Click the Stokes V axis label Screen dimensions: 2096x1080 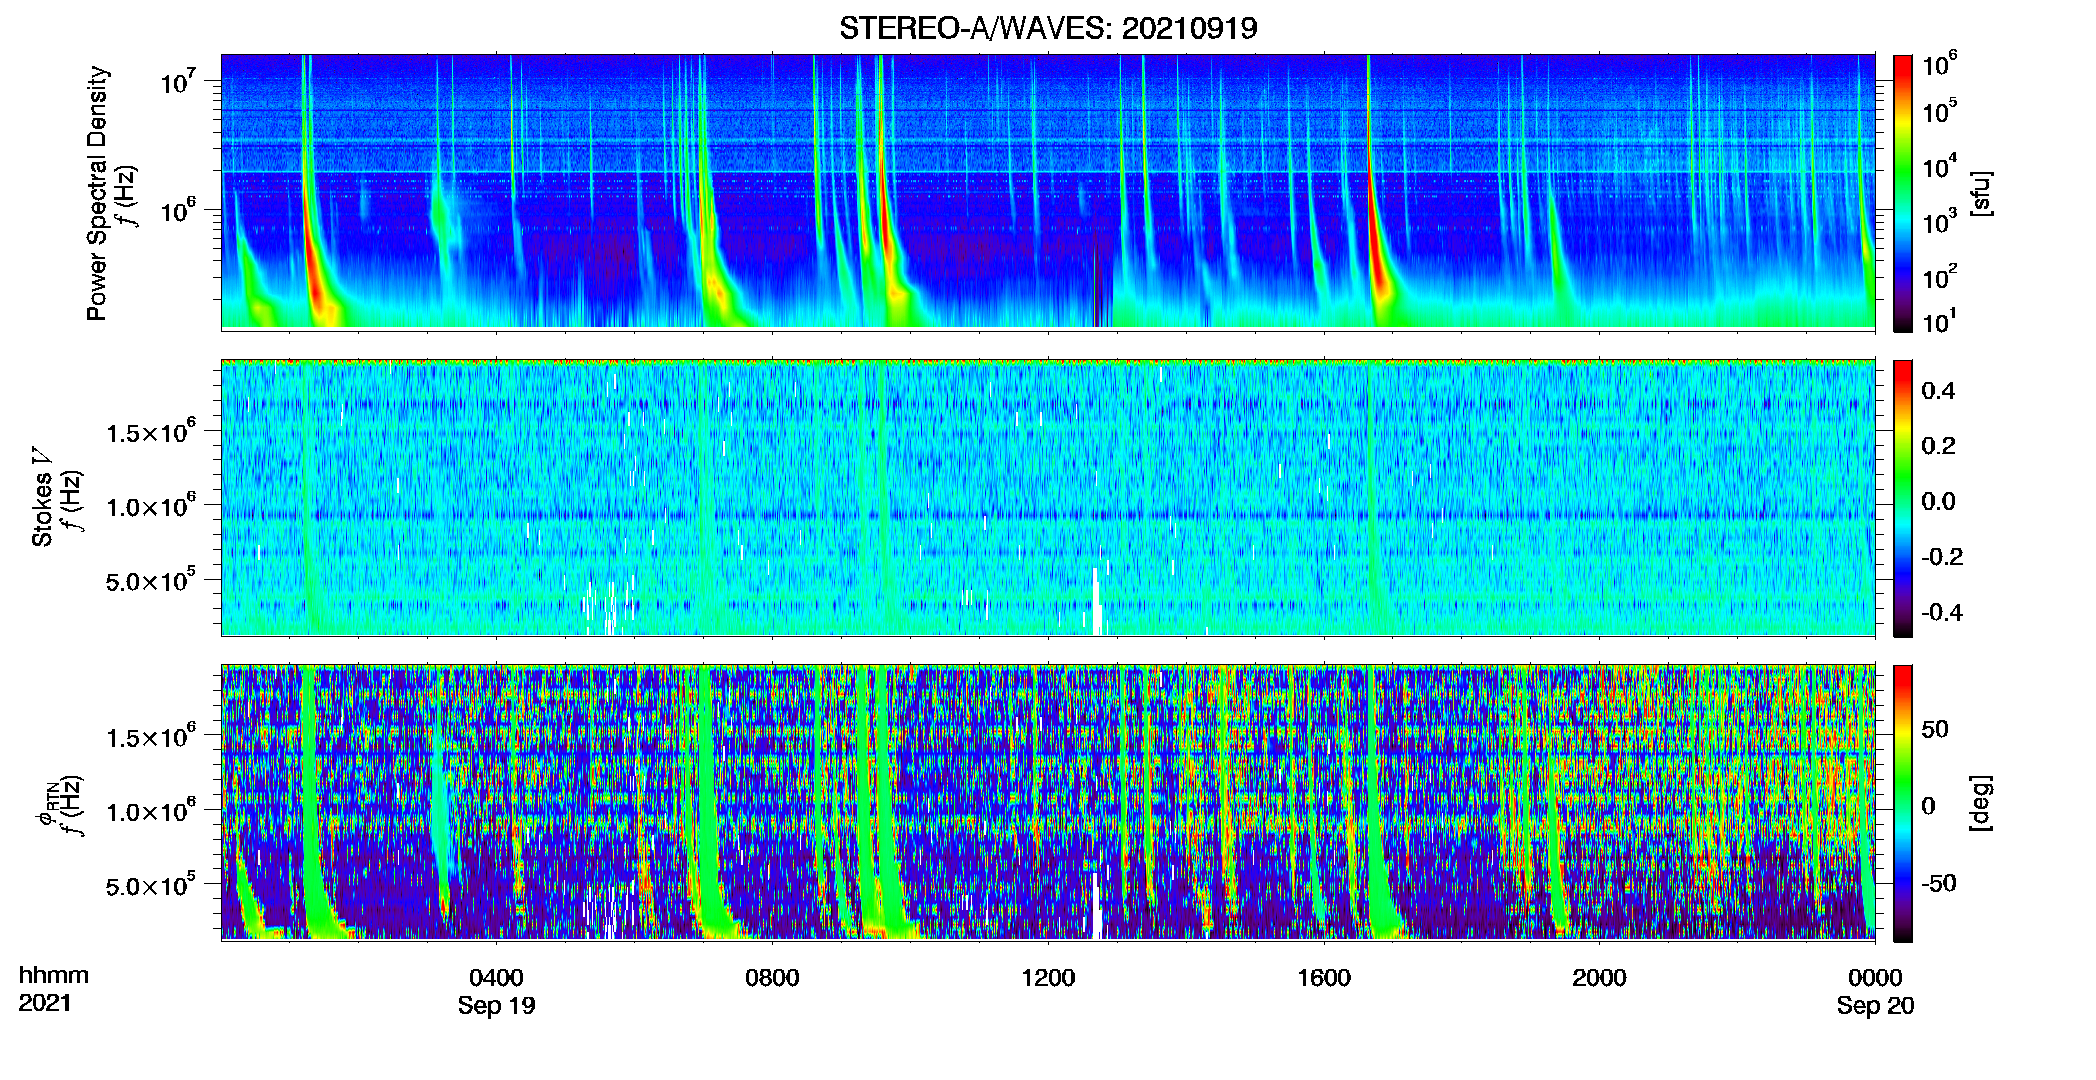pyautogui.click(x=42, y=497)
